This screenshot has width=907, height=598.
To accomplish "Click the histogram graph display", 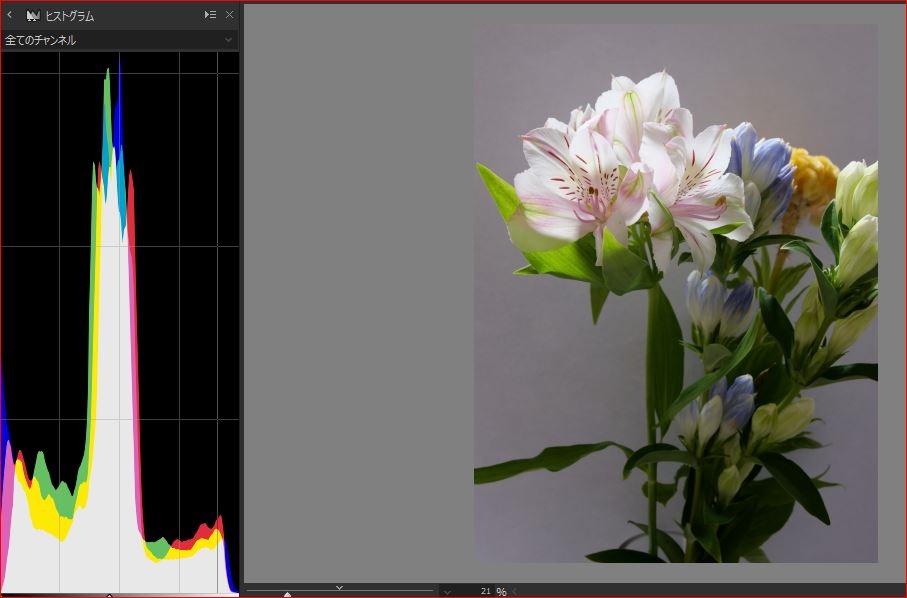I will pyautogui.click(x=120, y=322).
